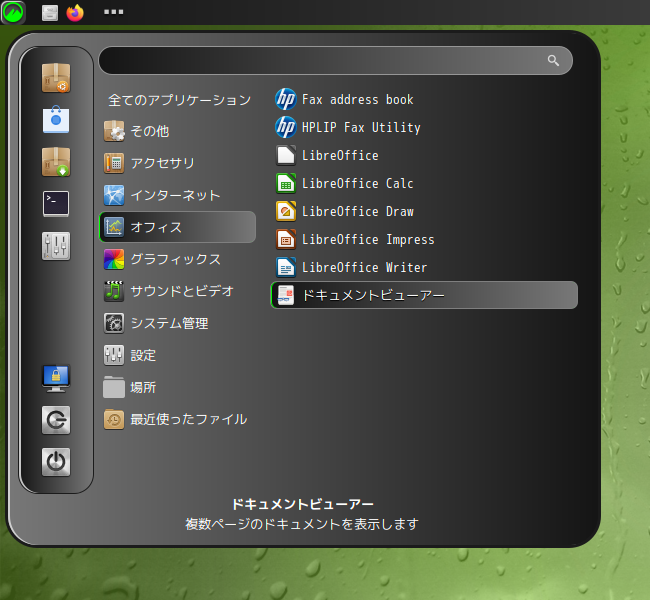The image size is (650, 600).
Task: Lock the screen using monitor padlock icon
Action: coord(56,379)
